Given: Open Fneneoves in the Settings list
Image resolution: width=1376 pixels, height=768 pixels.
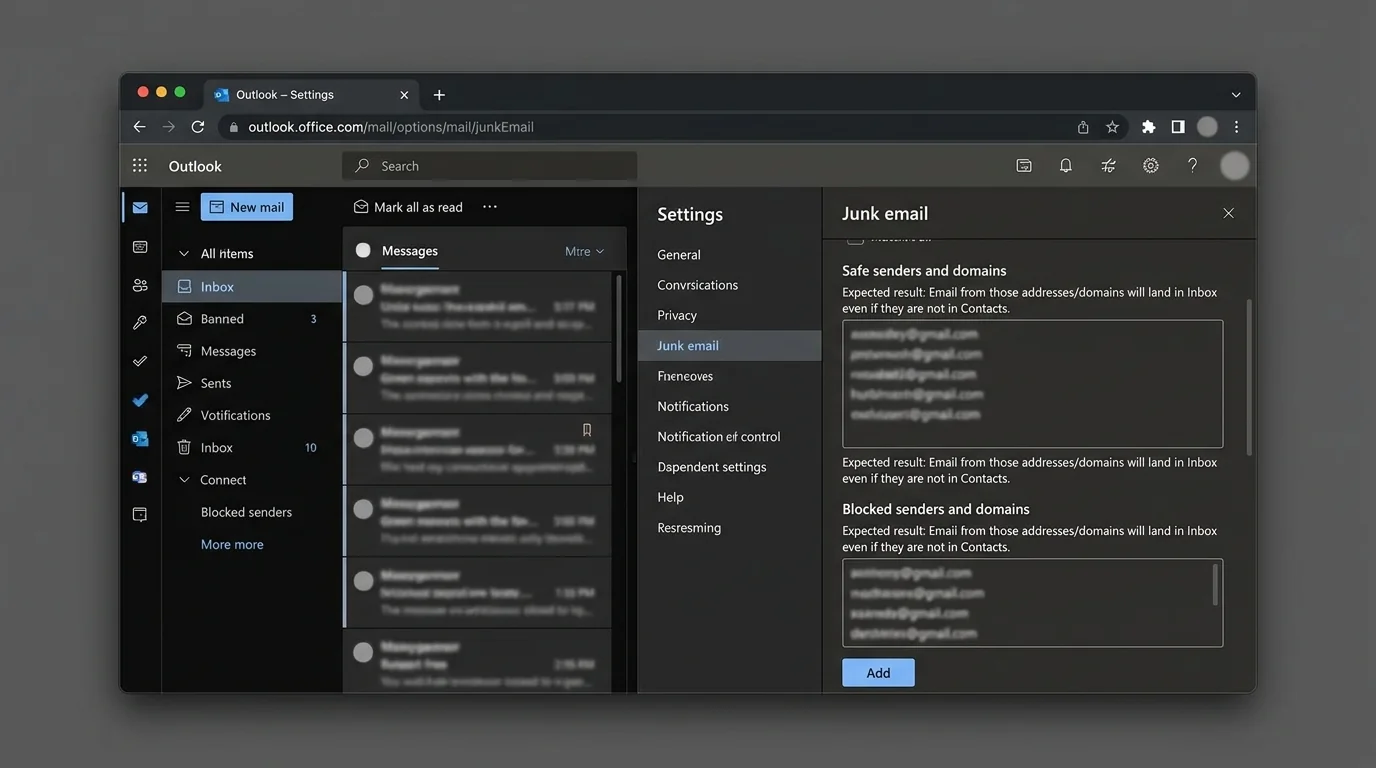Looking at the screenshot, I should click(x=685, y=376).
